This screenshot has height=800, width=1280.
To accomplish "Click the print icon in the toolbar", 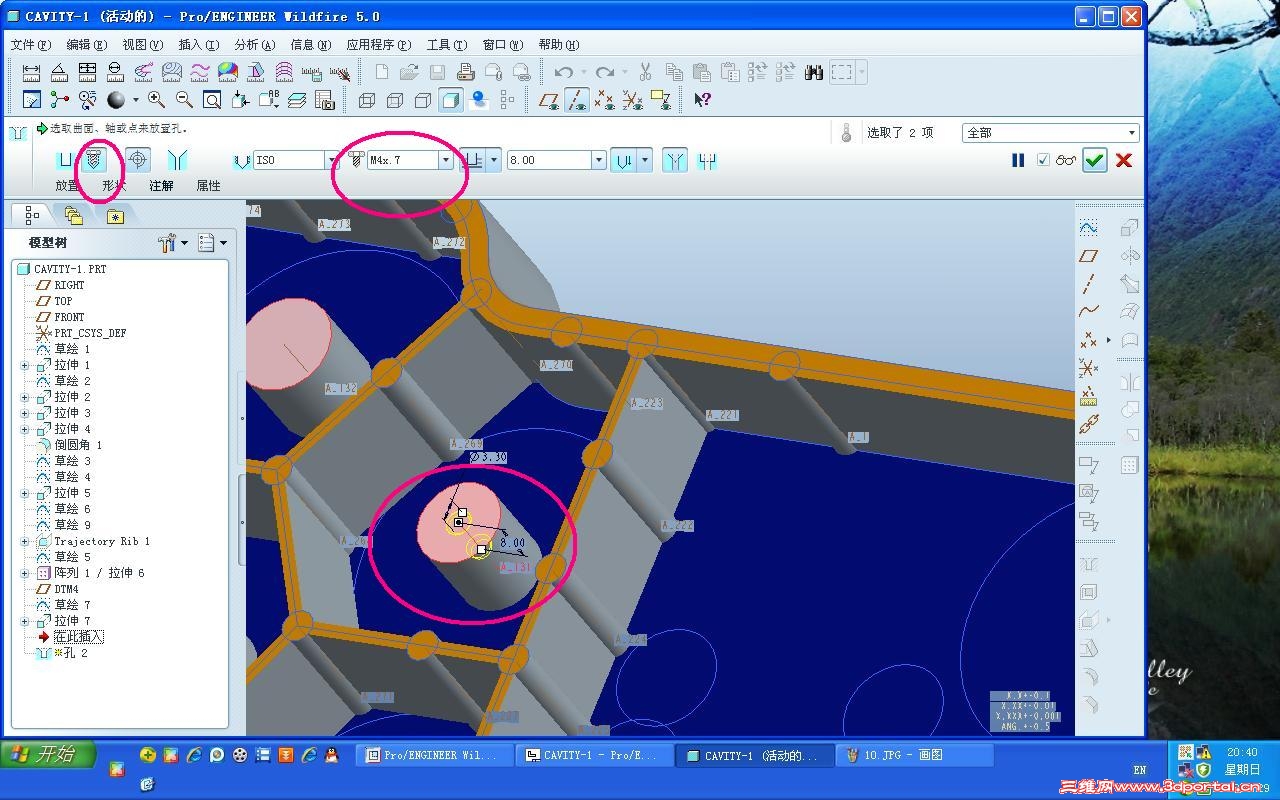I will pos(465,72).
